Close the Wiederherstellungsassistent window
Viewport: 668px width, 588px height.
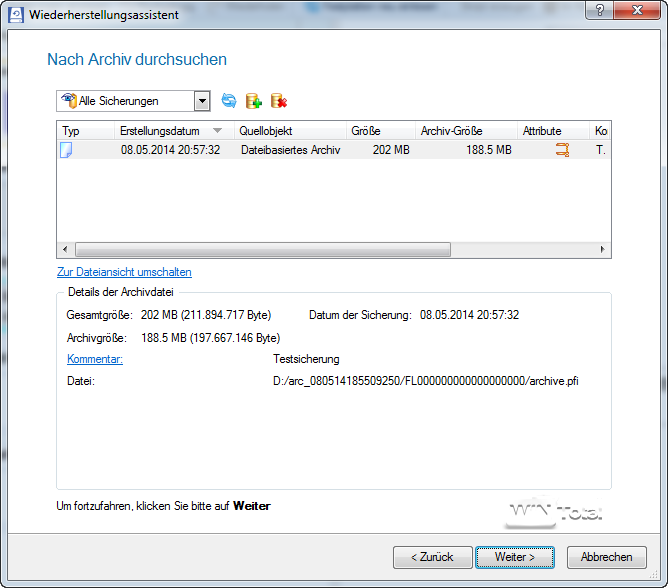click(637, 10)
